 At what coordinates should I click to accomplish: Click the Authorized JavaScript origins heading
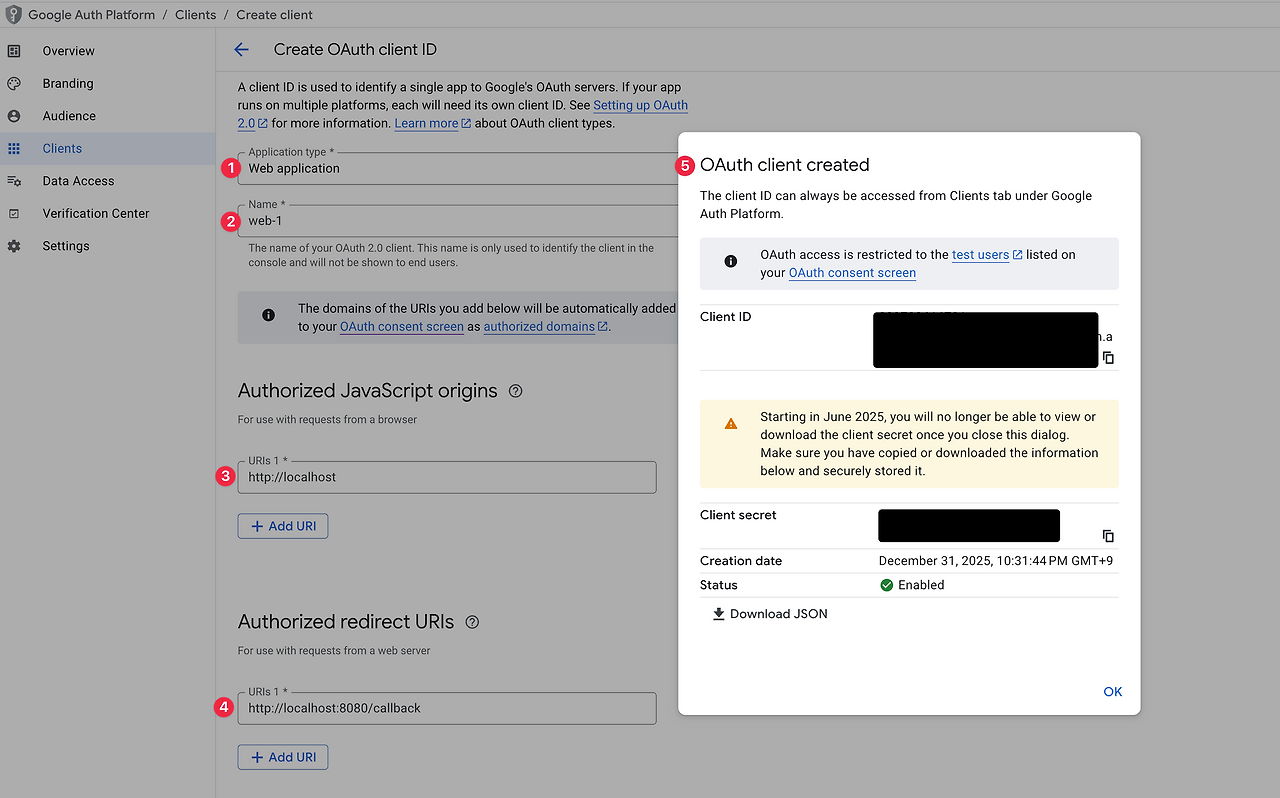click(x=368, y=391)
